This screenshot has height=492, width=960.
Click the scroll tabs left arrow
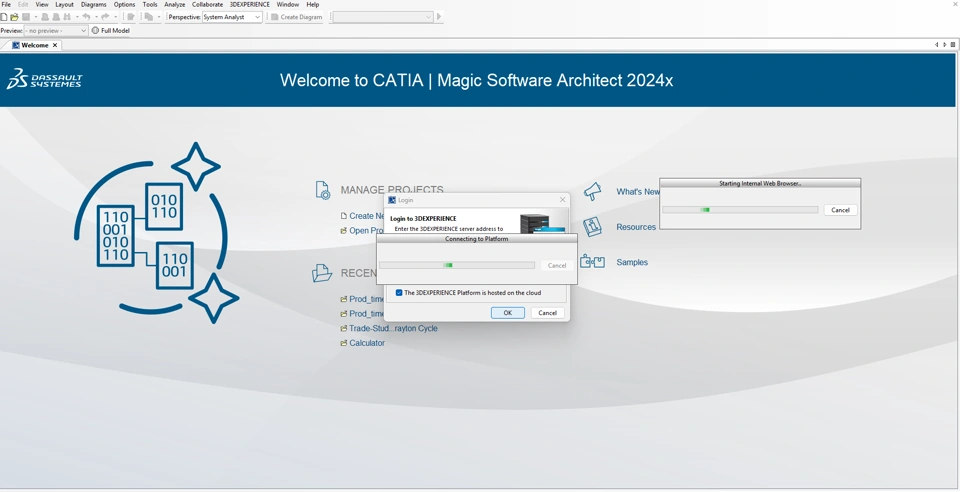(x=936, y=45)
